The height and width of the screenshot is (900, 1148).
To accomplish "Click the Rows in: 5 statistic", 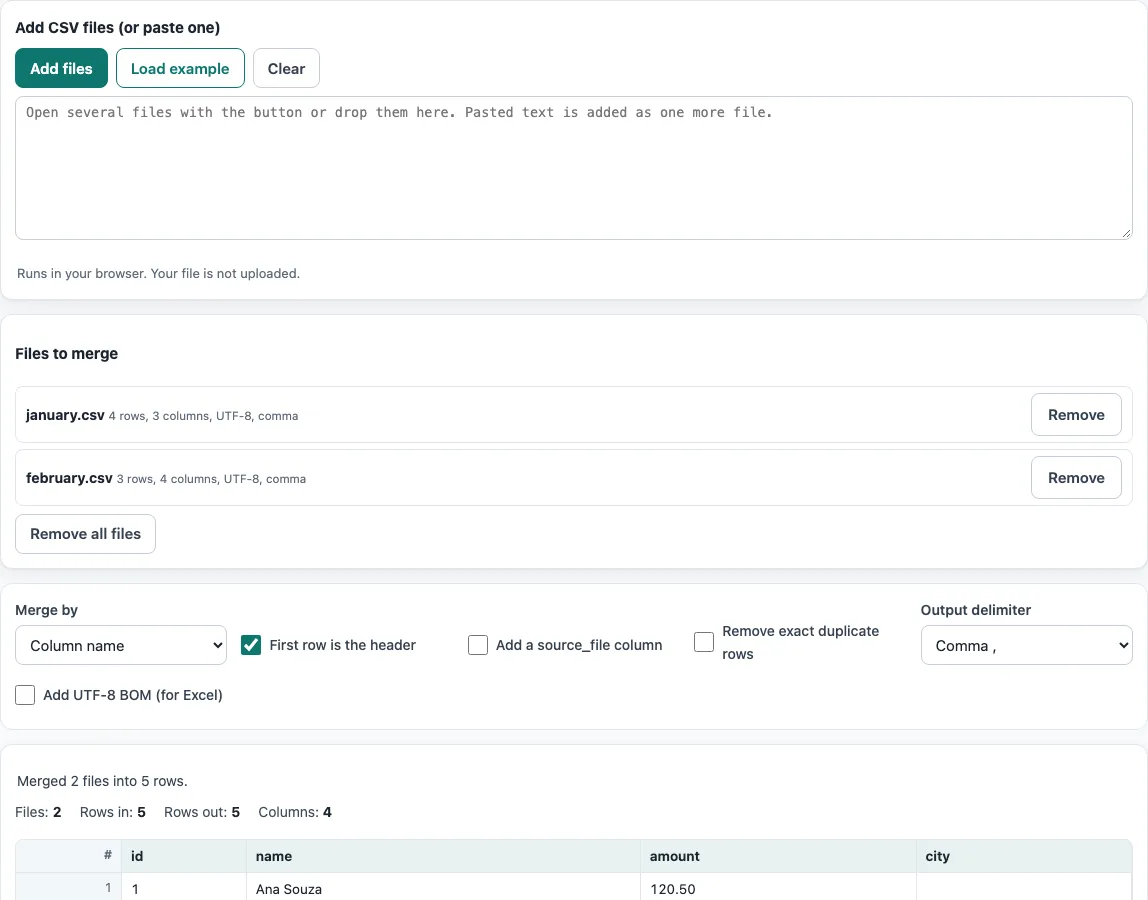I will pyautogui.click(x=113, y=812).
